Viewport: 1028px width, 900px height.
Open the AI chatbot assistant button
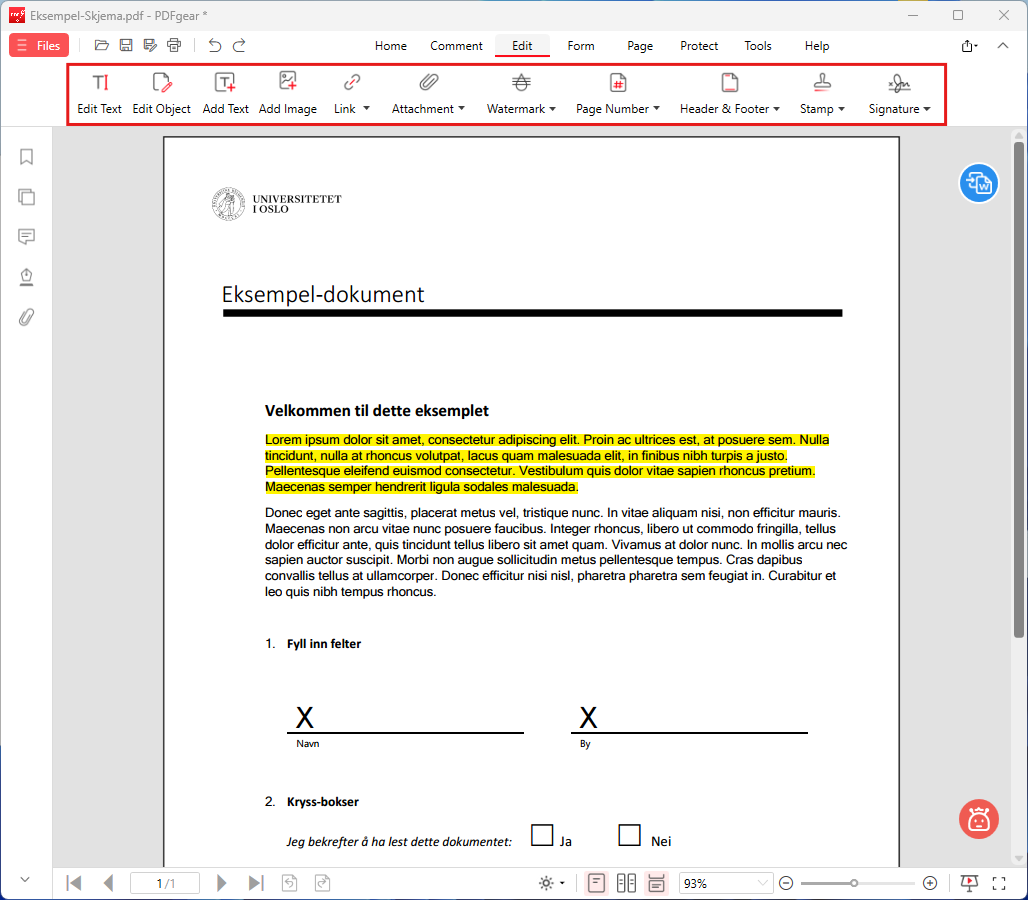click(x=978, y=819)
